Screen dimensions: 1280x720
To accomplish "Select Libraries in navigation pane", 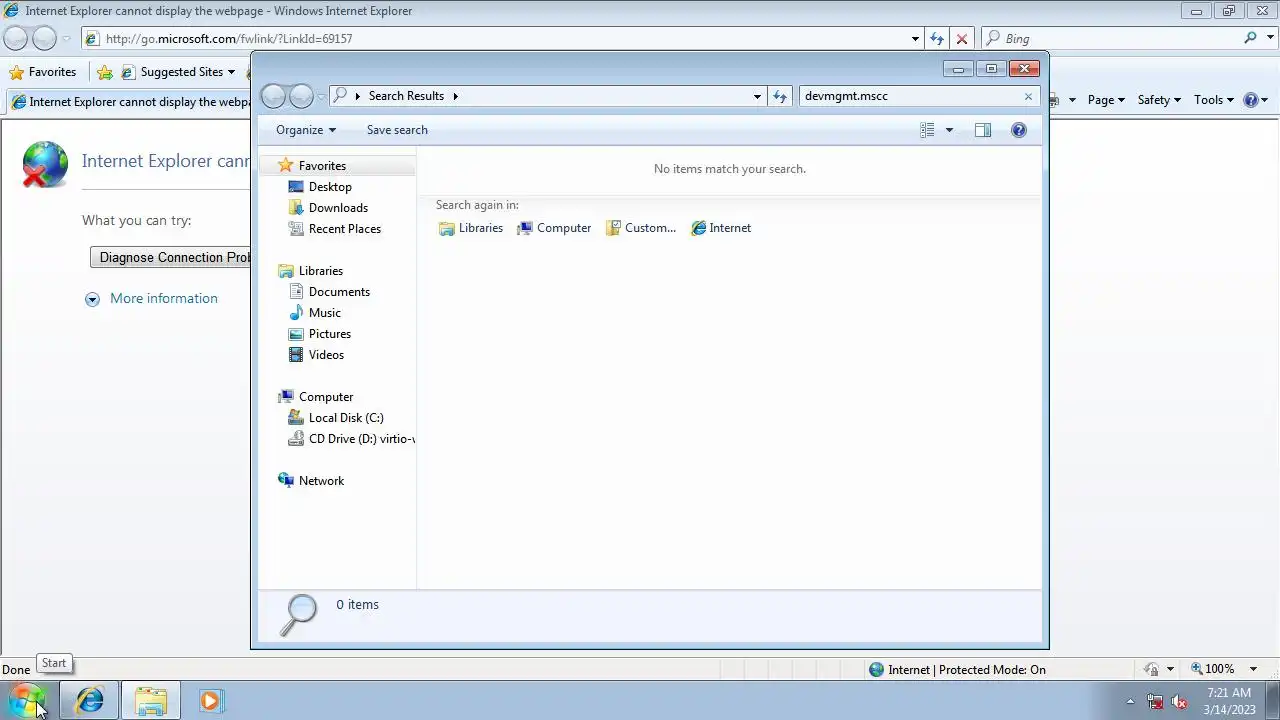I will coord(320,271).
